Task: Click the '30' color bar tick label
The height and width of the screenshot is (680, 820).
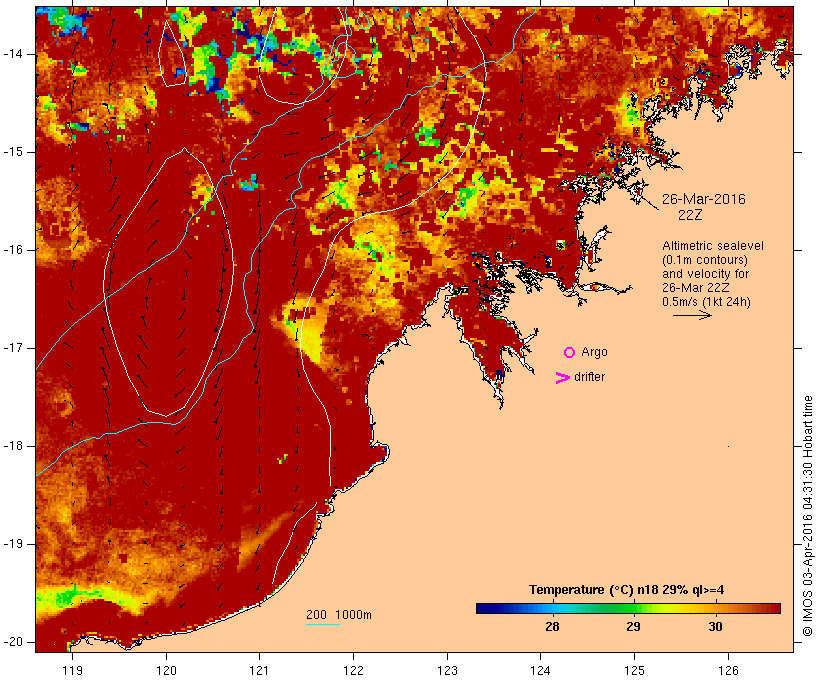Action: [x=715, y=626]
